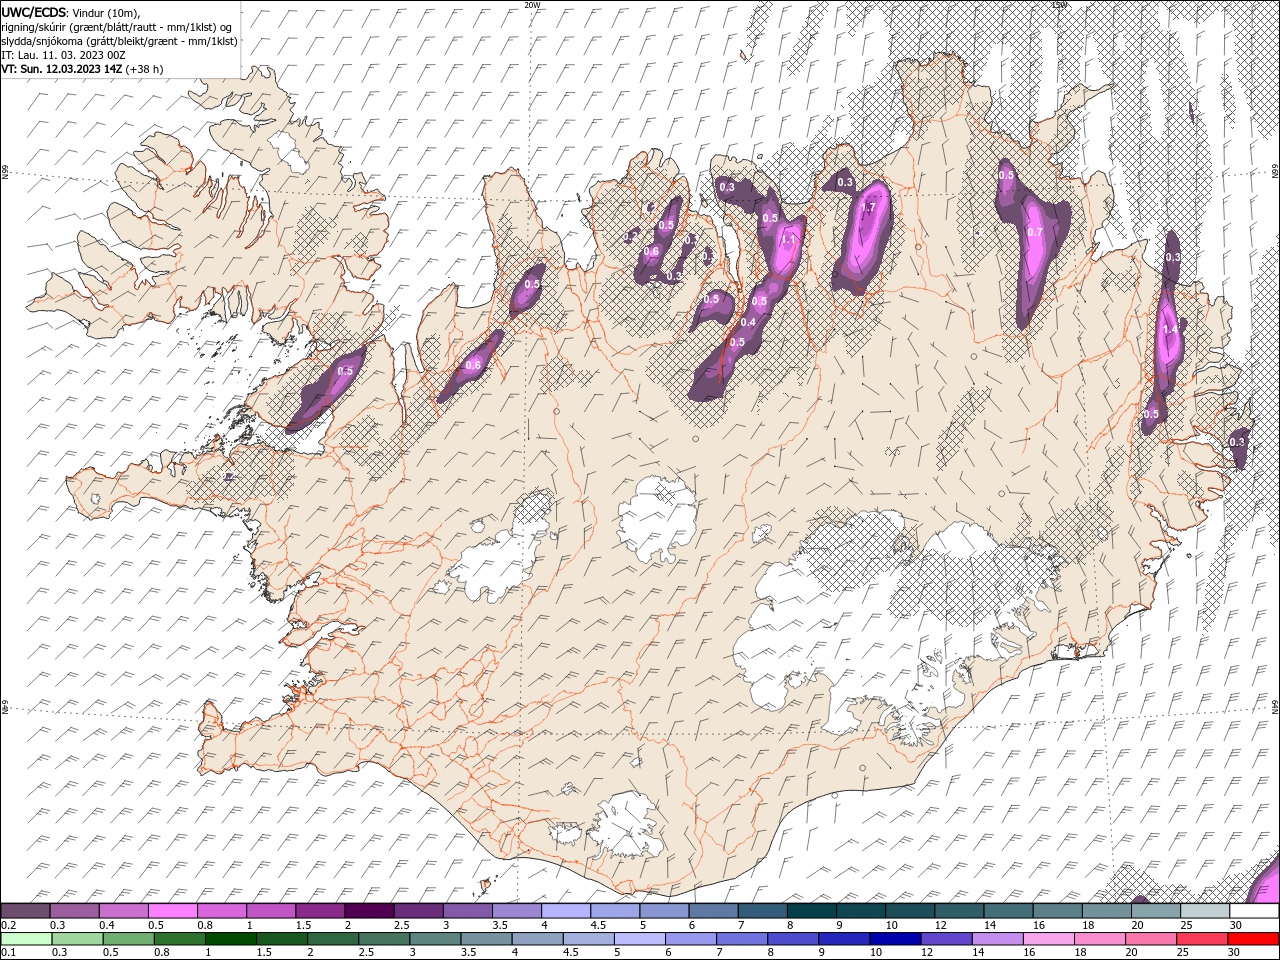Click the 1.1 snowfall value on the map
The width and height of the screenshot is (1280, 960).
click(787, 240)
